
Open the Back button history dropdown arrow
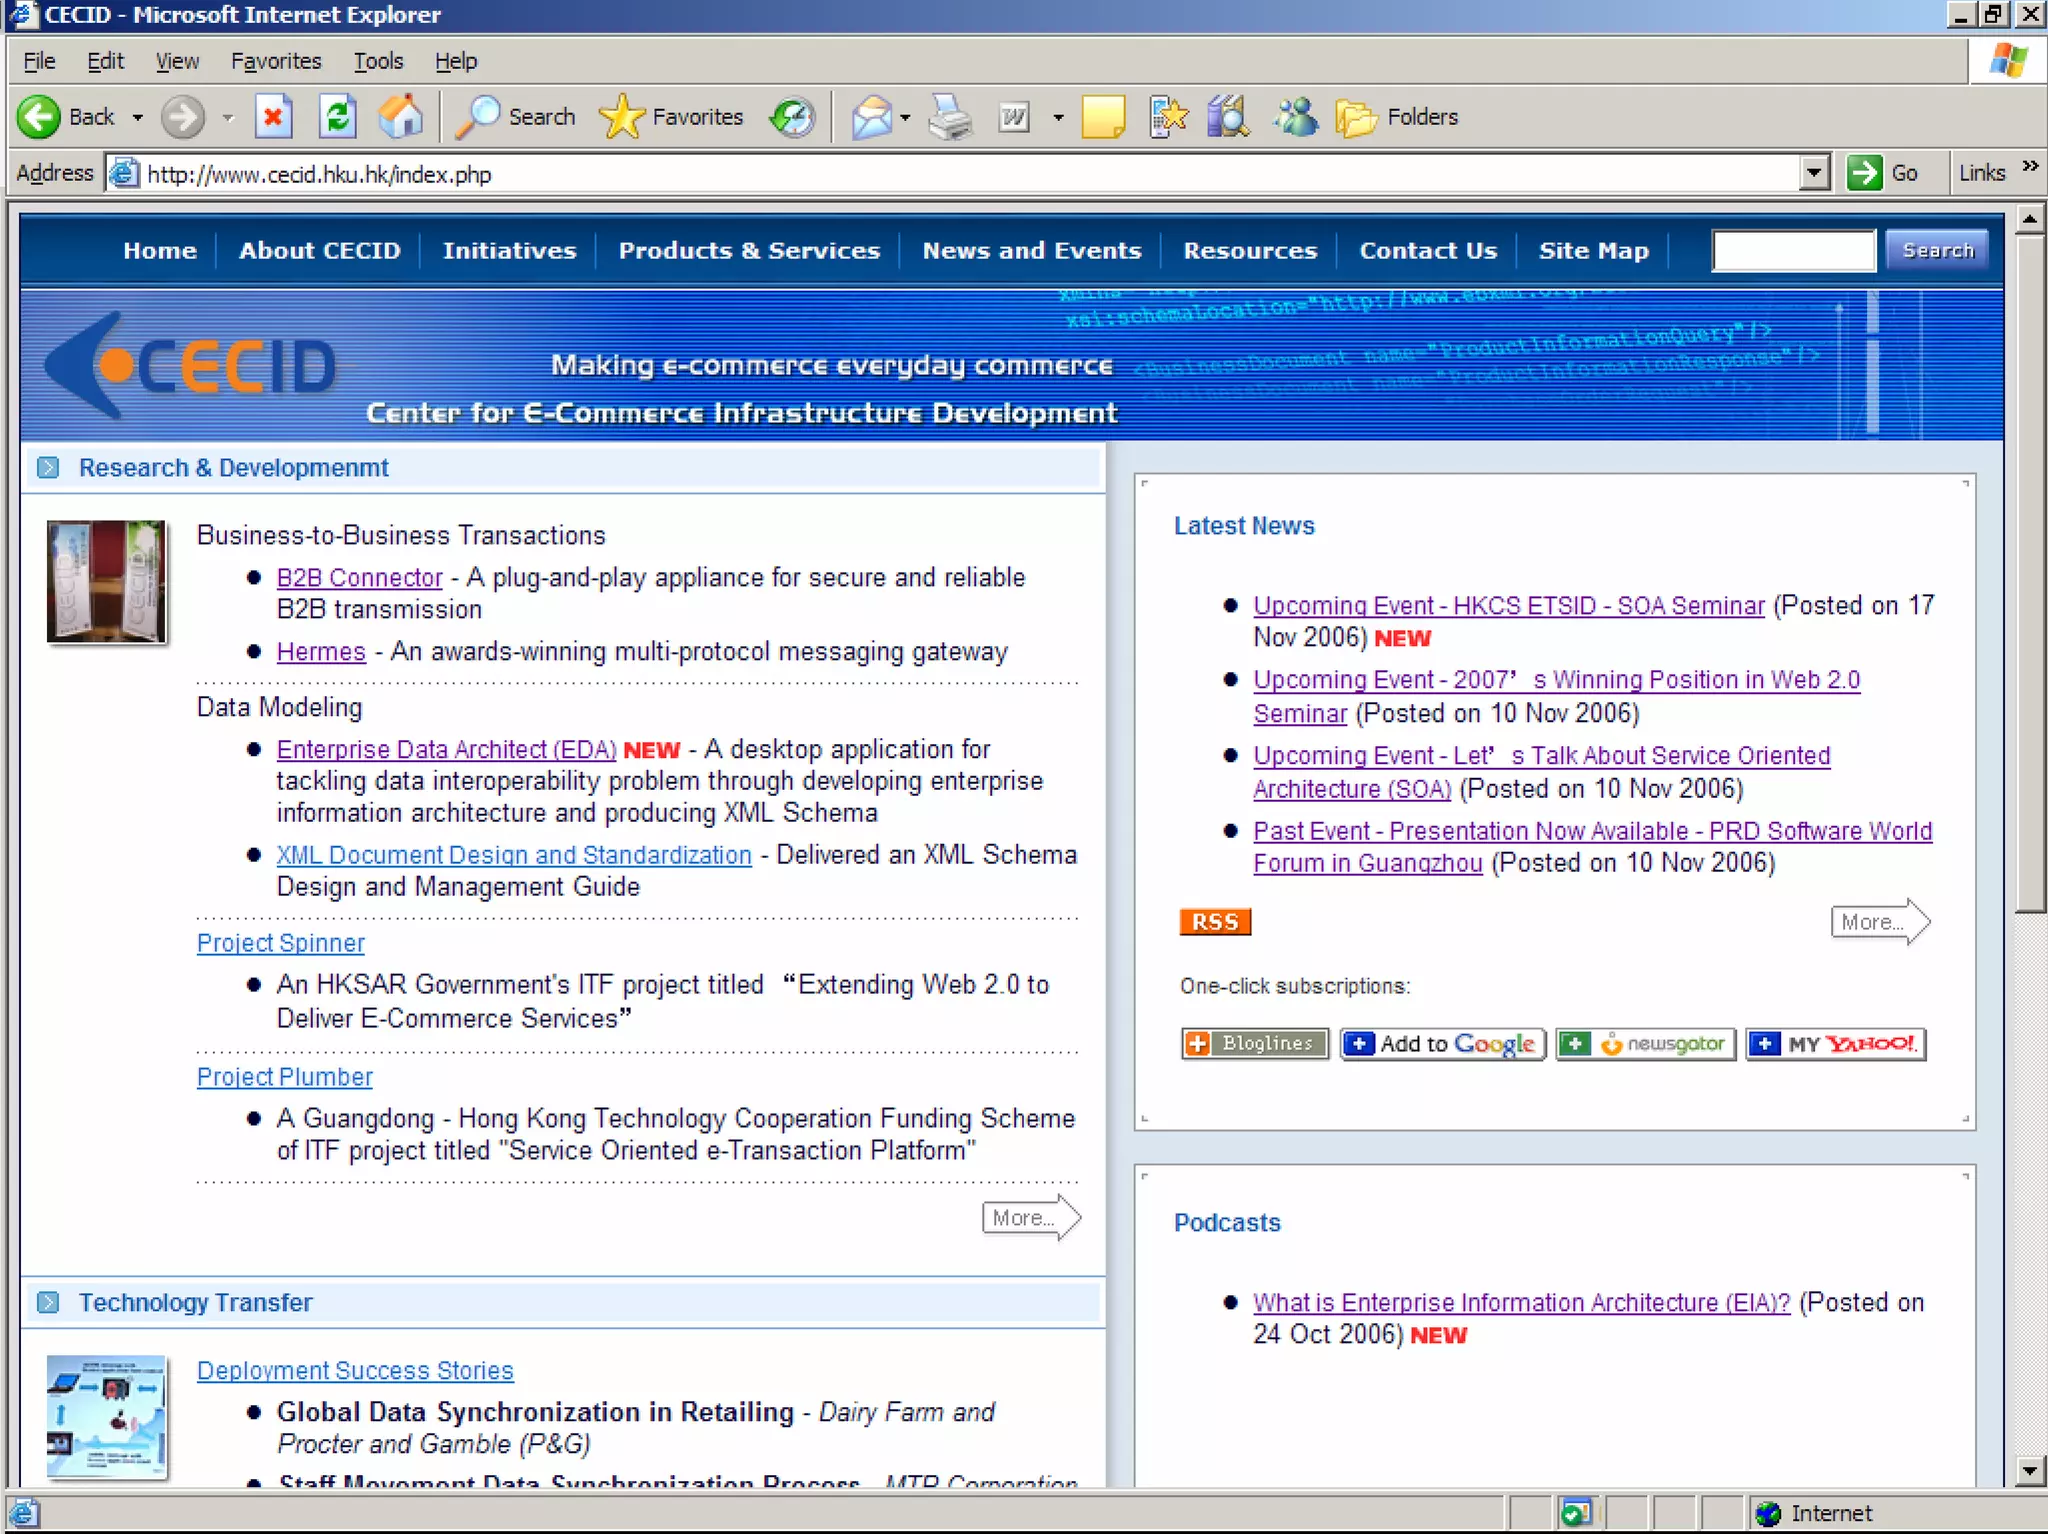[x=138, y=118]
